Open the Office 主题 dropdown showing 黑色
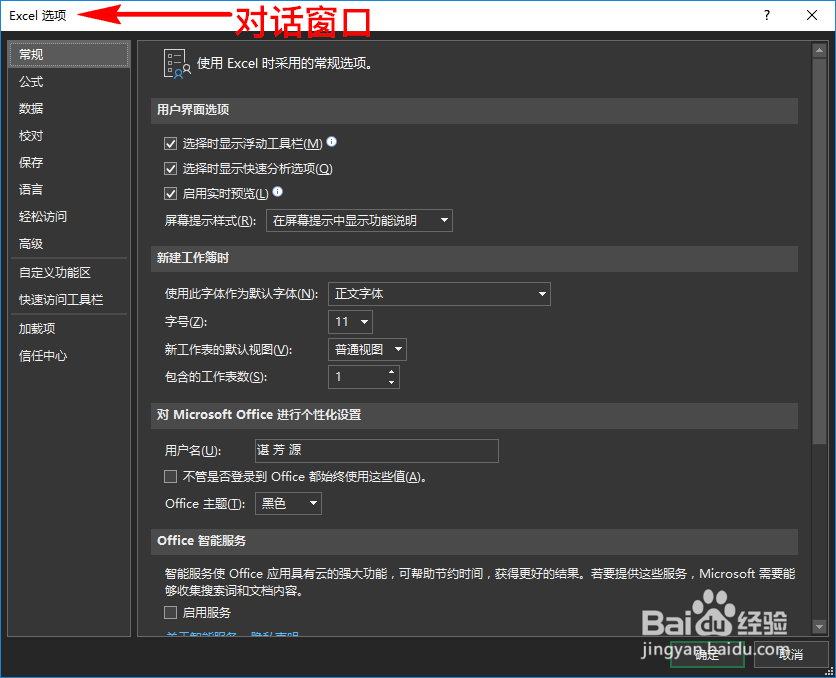This screenshot has height=678, width=836. pos(288,503)
